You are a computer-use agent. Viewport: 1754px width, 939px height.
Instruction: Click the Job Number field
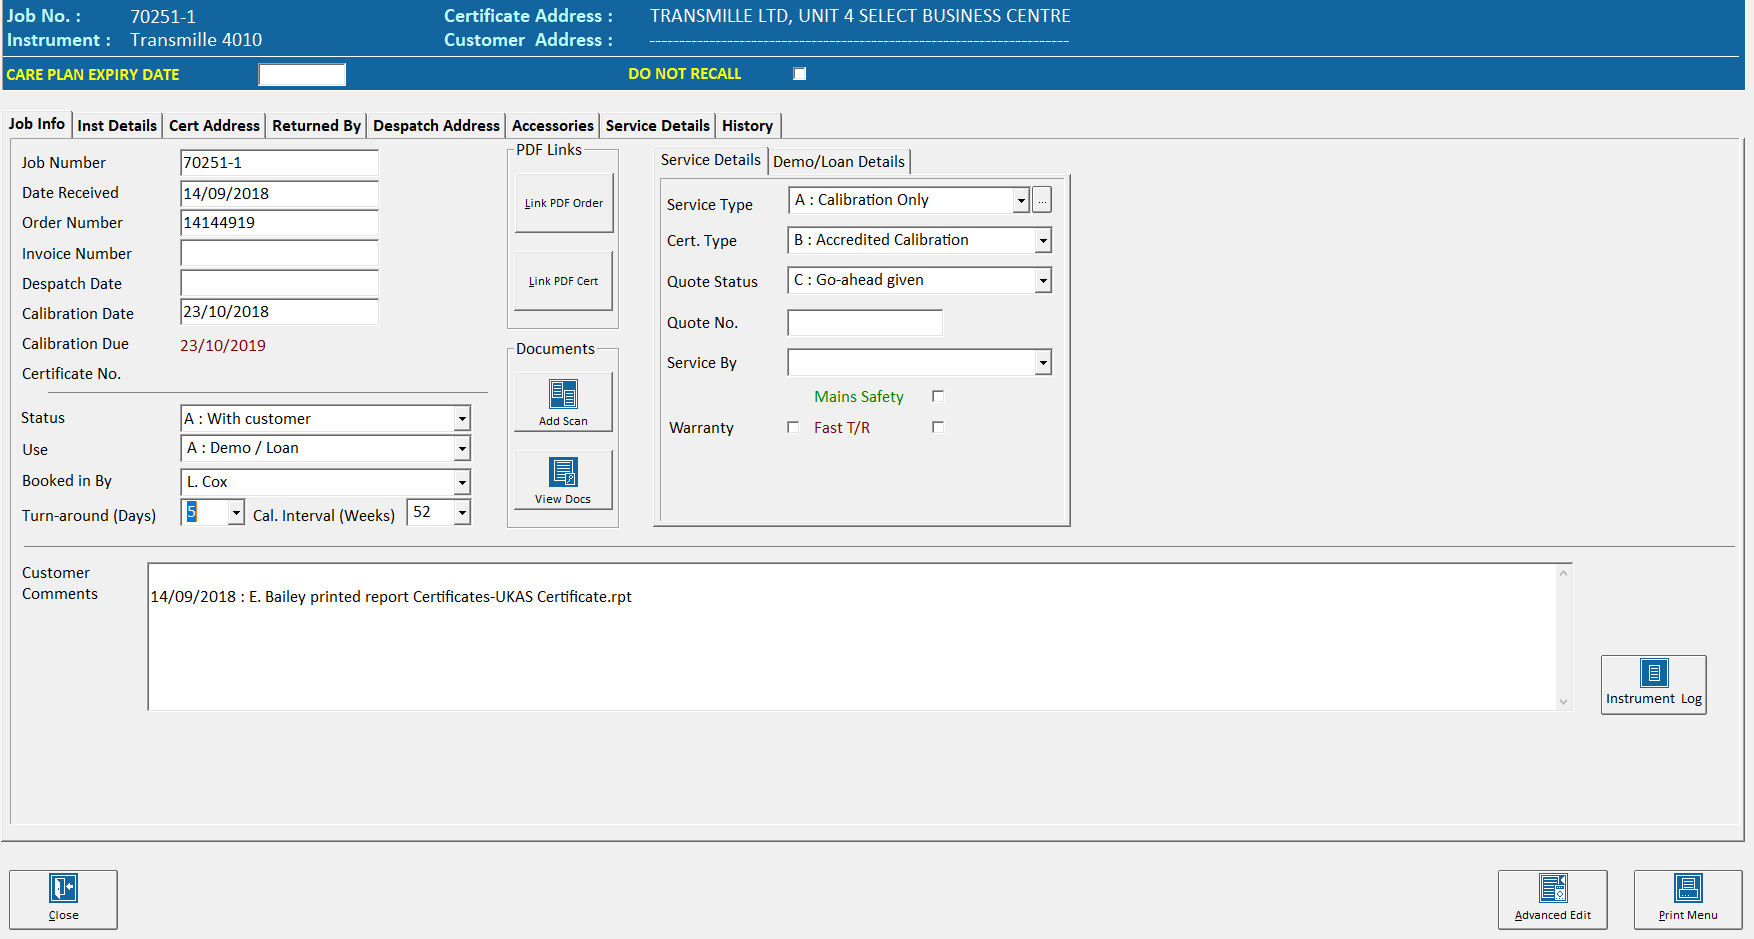pos(279,163)
